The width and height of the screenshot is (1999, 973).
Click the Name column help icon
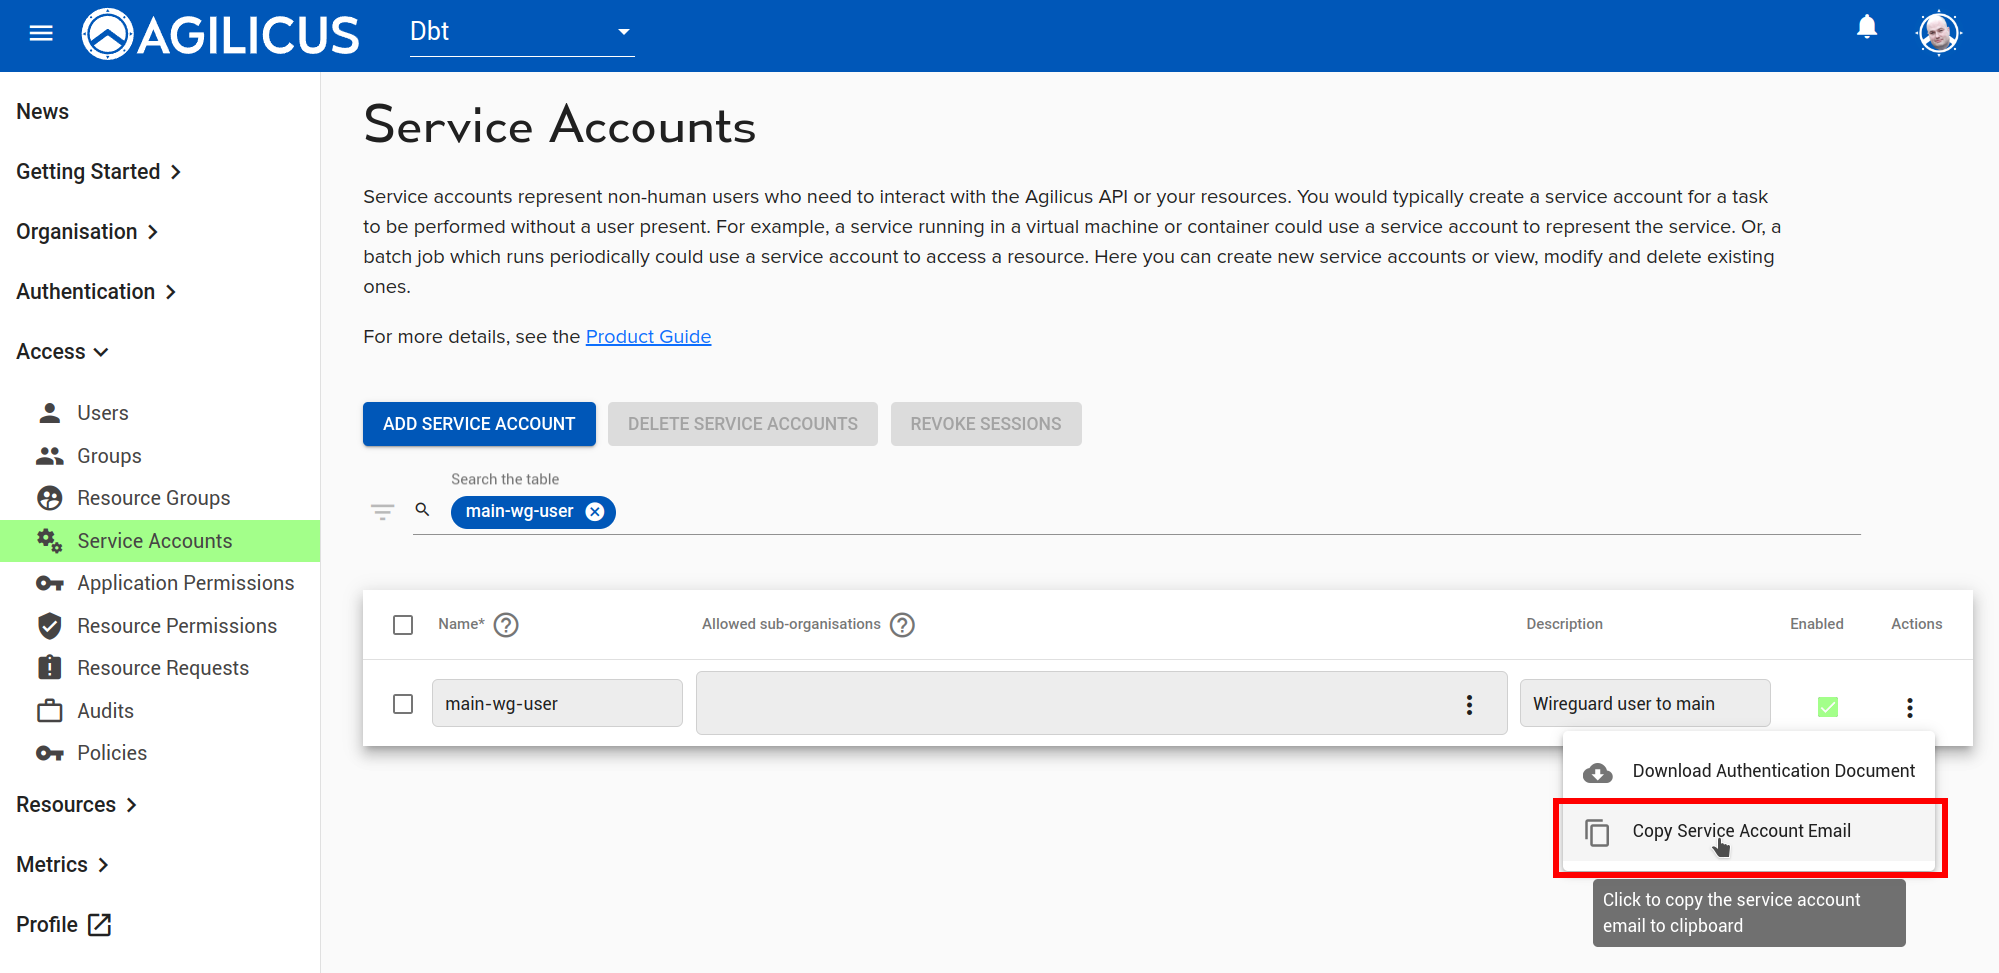pyautogui.click(x=507, y=625)
